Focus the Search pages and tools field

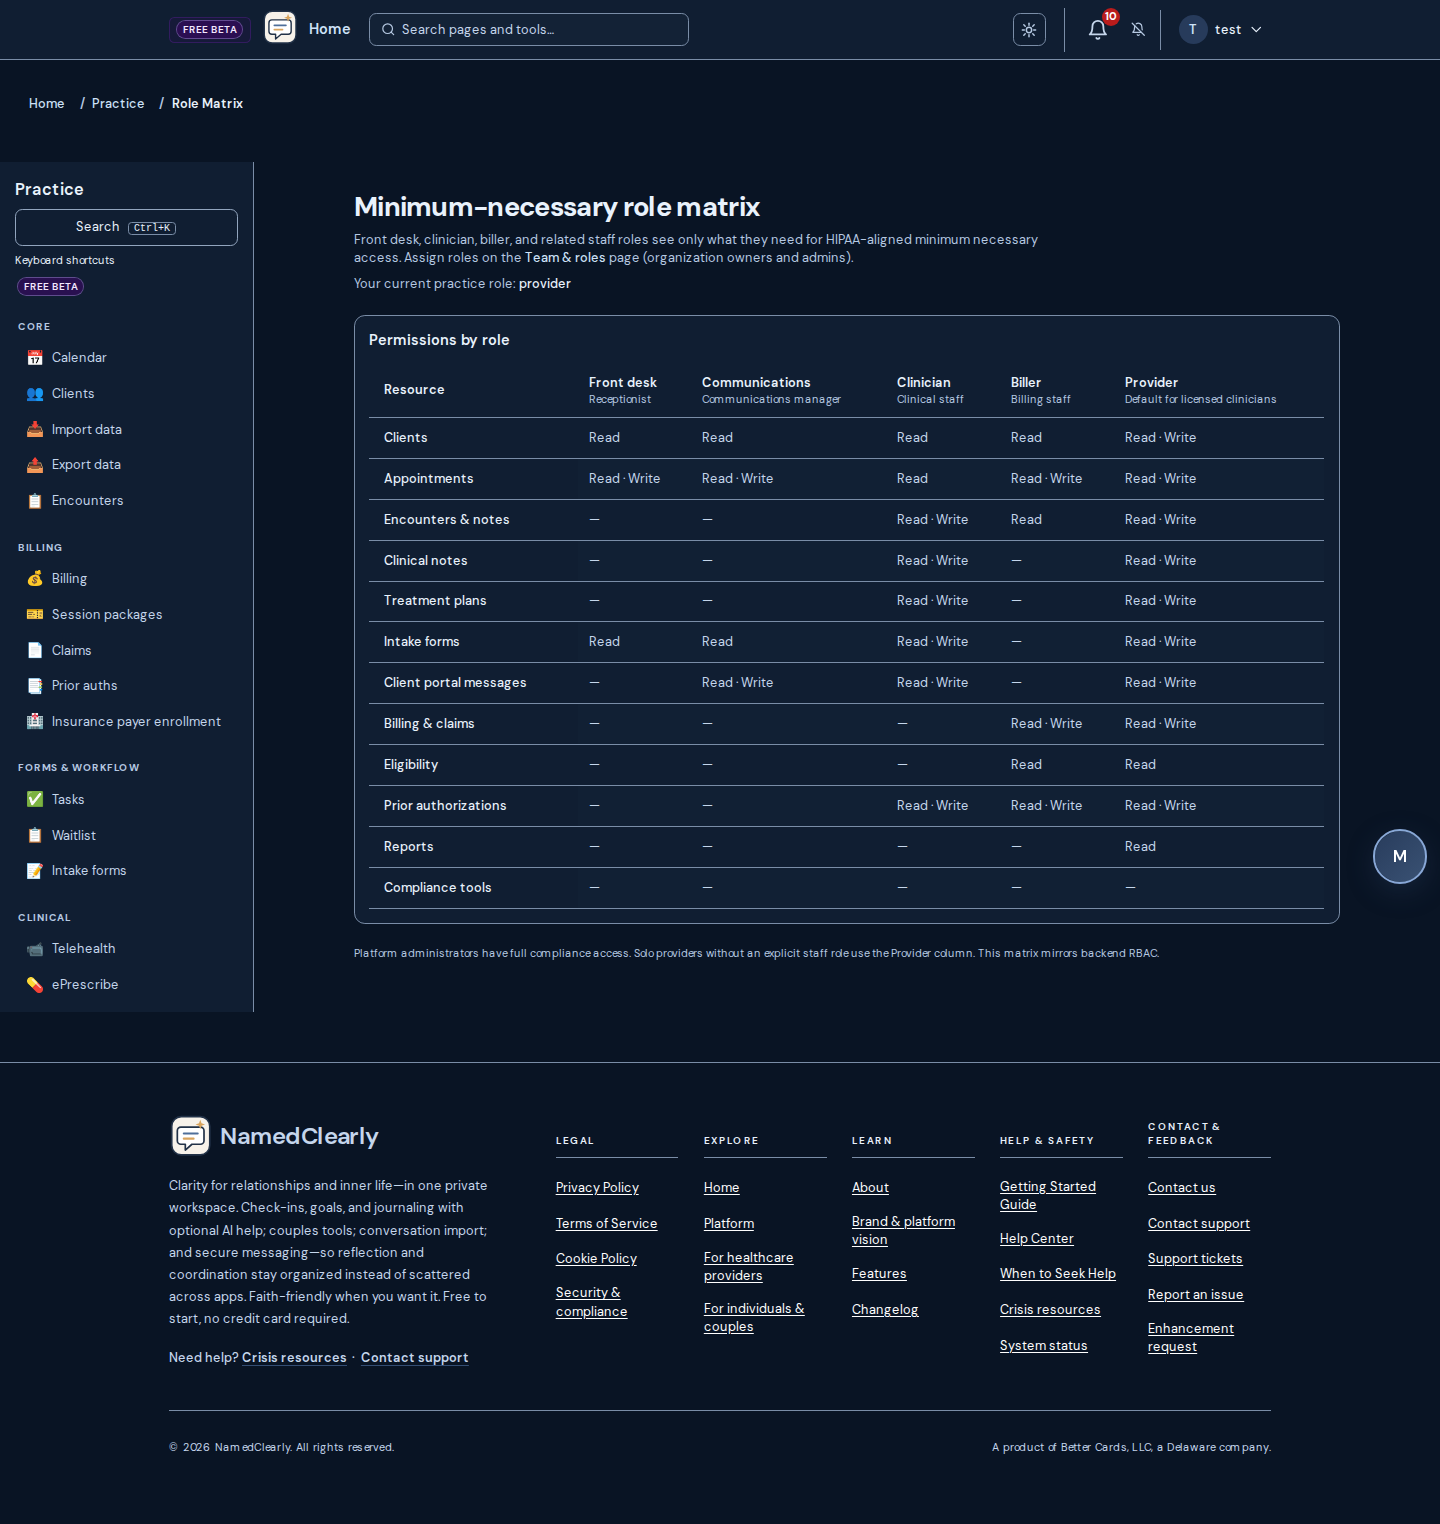[529, 30]
